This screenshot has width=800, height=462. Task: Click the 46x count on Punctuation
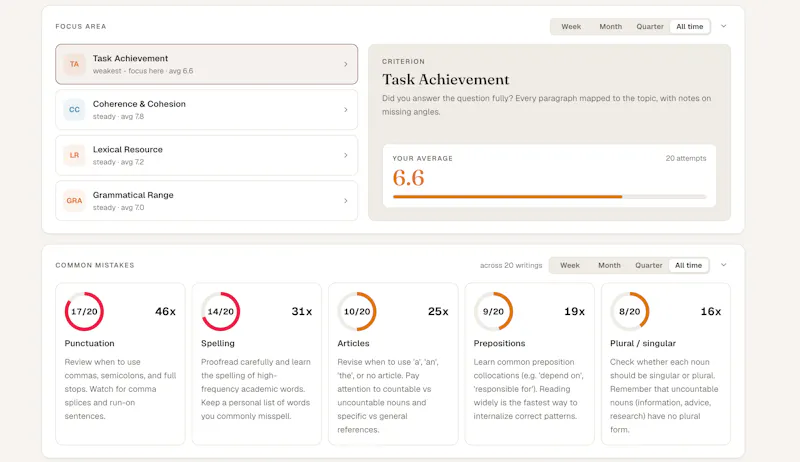[x=165, y=311]
